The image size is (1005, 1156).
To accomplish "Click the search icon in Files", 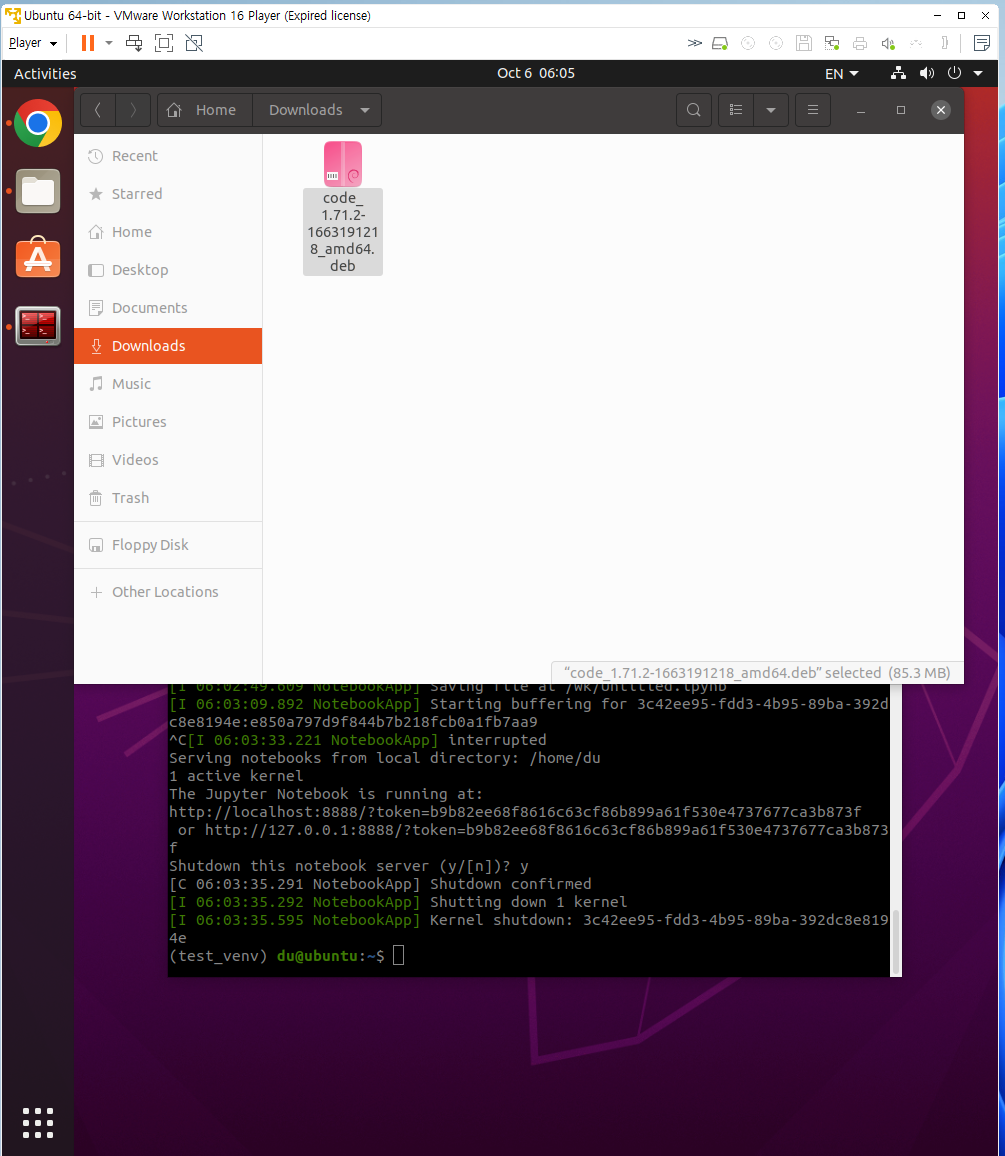I will coord(694,110).
